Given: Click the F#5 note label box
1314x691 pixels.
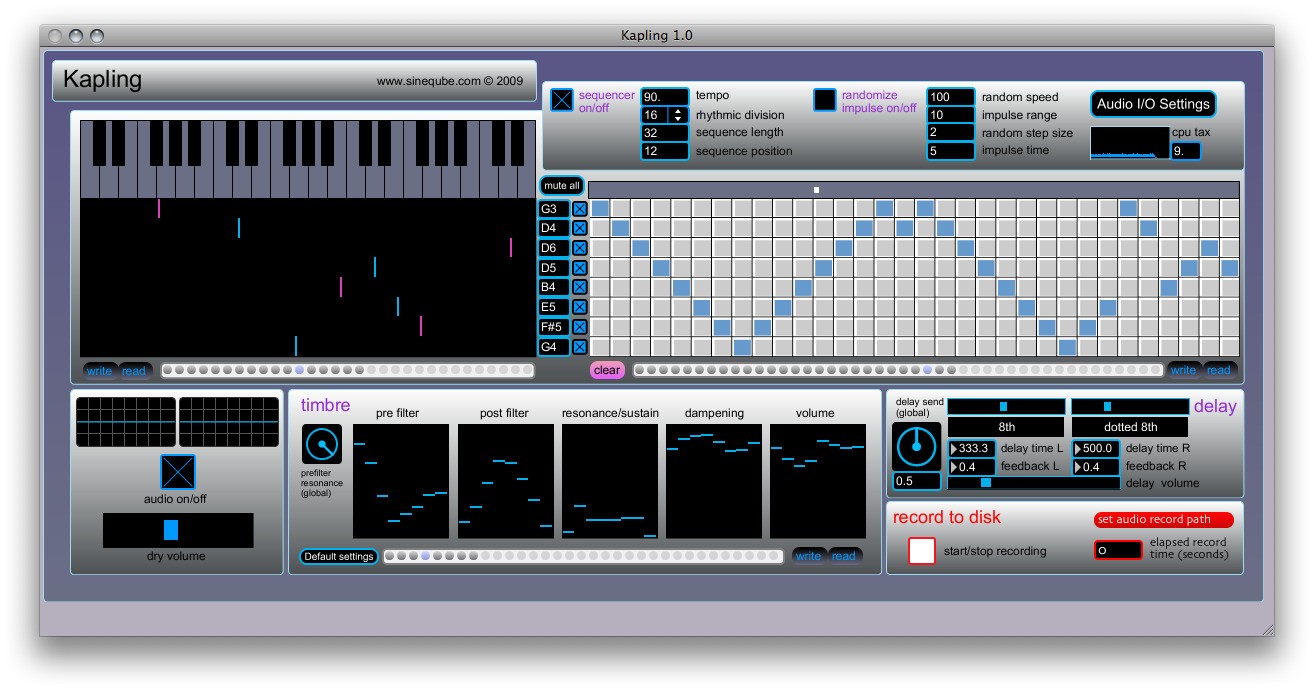Looking at the screenshot, I should pyautogui.click(x=553, y=327).
